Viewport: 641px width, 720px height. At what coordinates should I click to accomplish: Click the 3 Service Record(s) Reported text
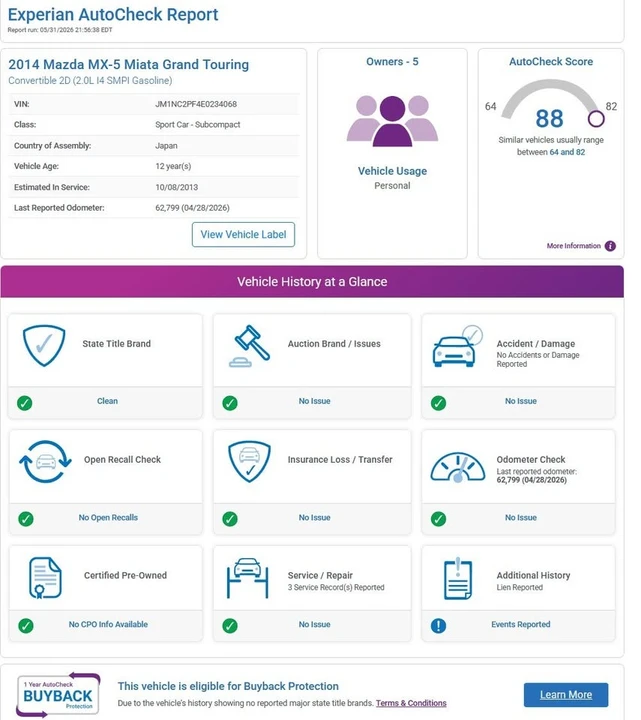336,587
